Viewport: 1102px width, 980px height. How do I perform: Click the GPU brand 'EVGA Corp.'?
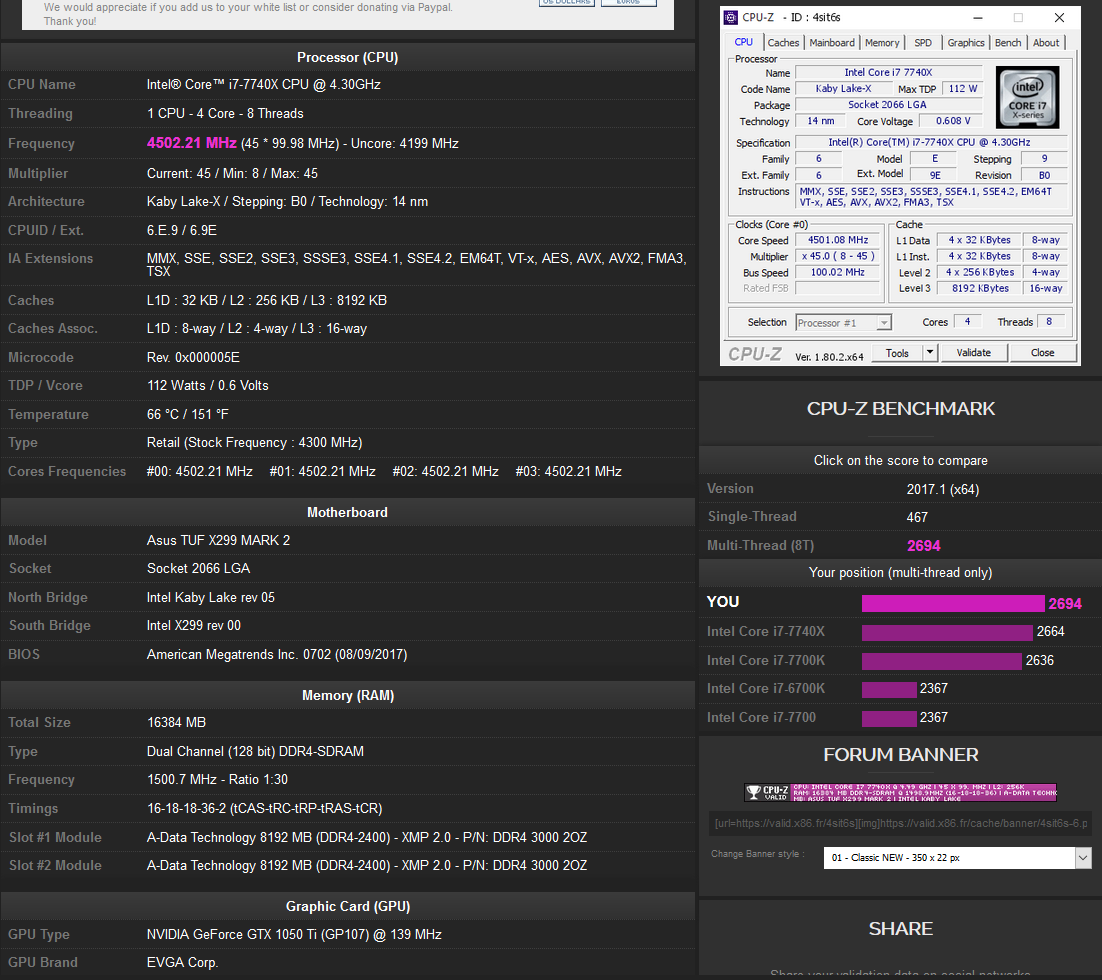click(183, 962)
